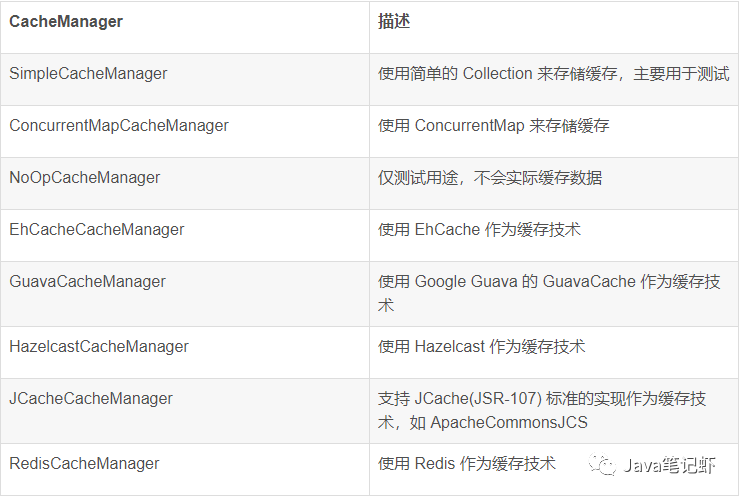The width and height of the screenshot is (739, 497).
Task: Click NoOpCacheManager table cell
Action: tap(185, 183)
